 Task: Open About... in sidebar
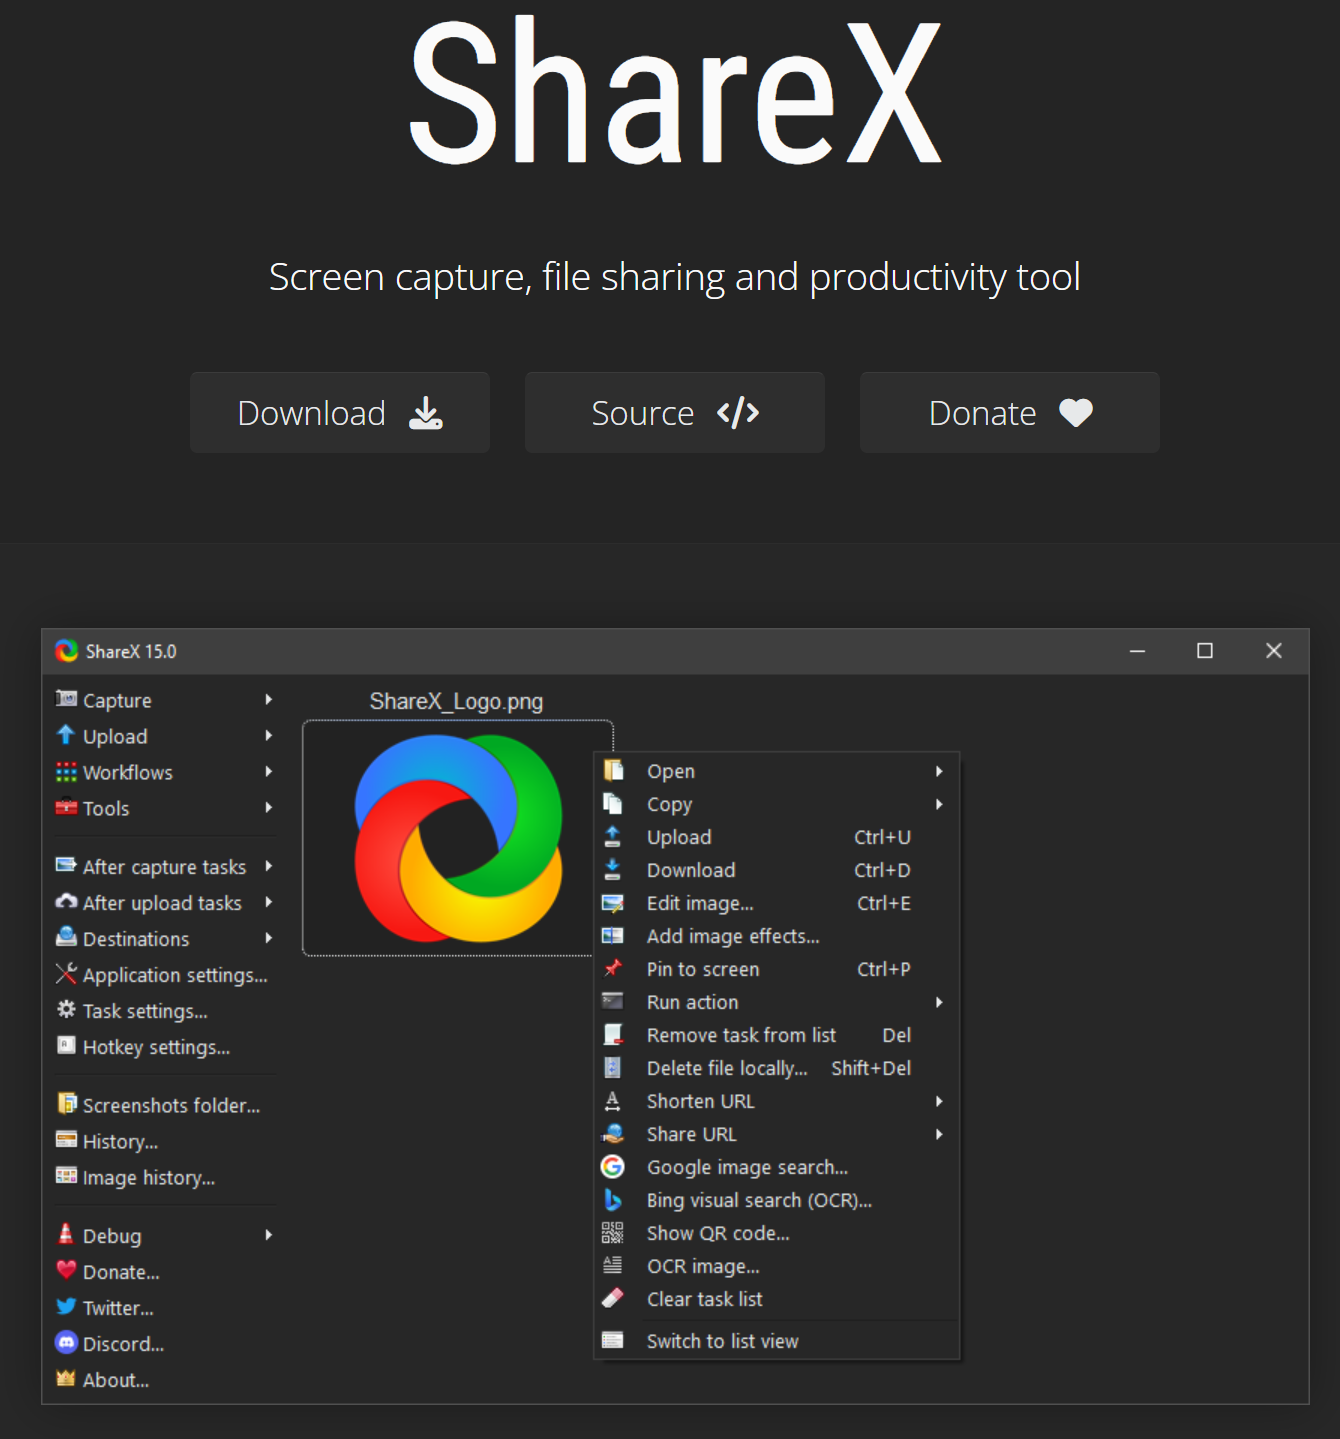103,1379
